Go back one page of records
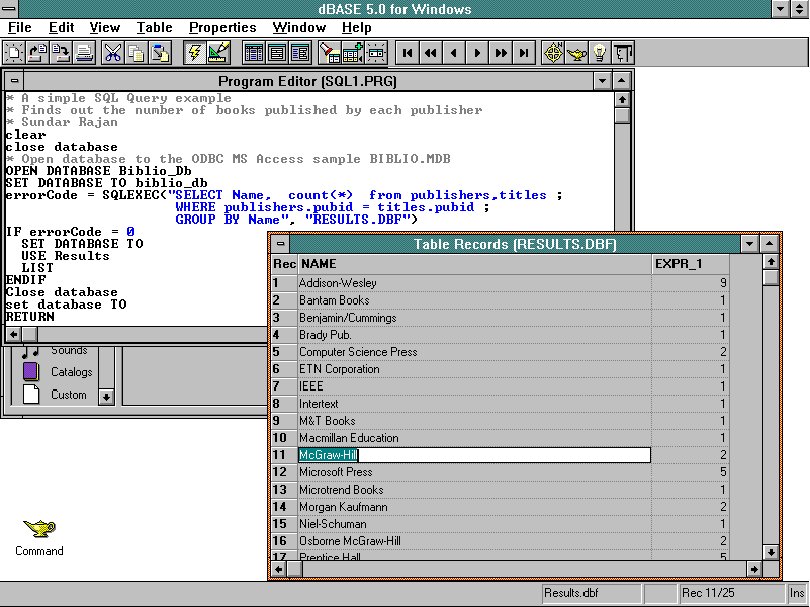This screenshot has height=607, width=810. coord(430,53)
